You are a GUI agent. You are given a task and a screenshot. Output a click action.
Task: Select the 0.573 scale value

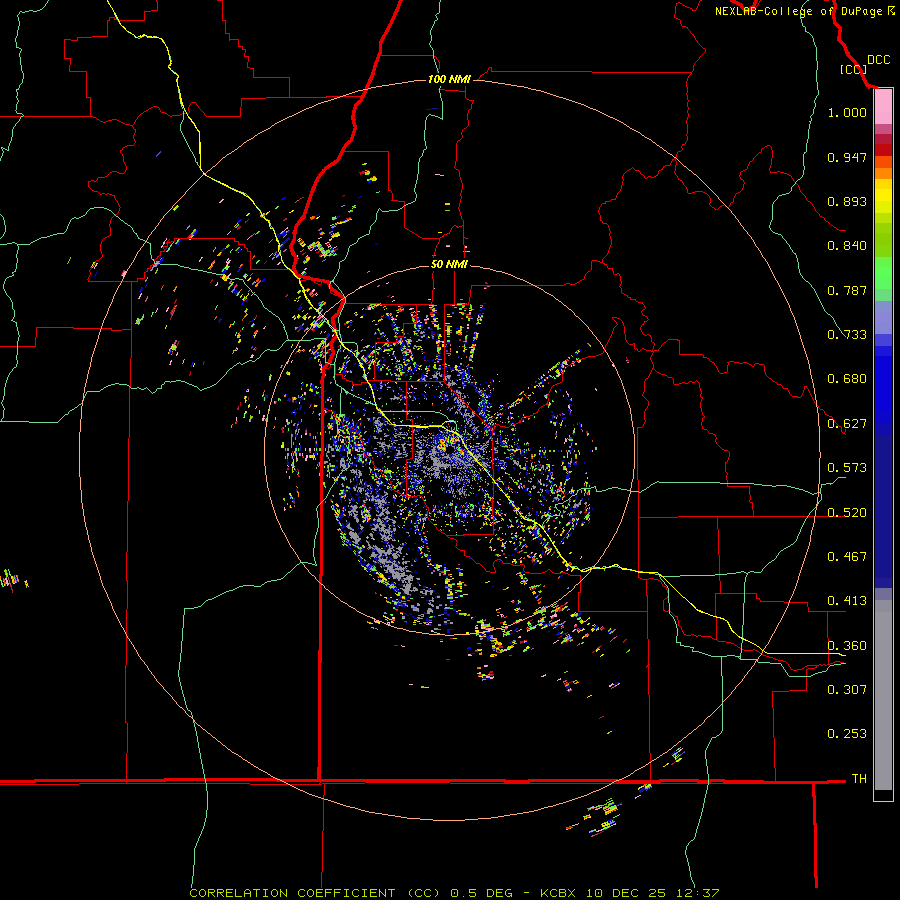pyautogui.click(x=847, y=468)
